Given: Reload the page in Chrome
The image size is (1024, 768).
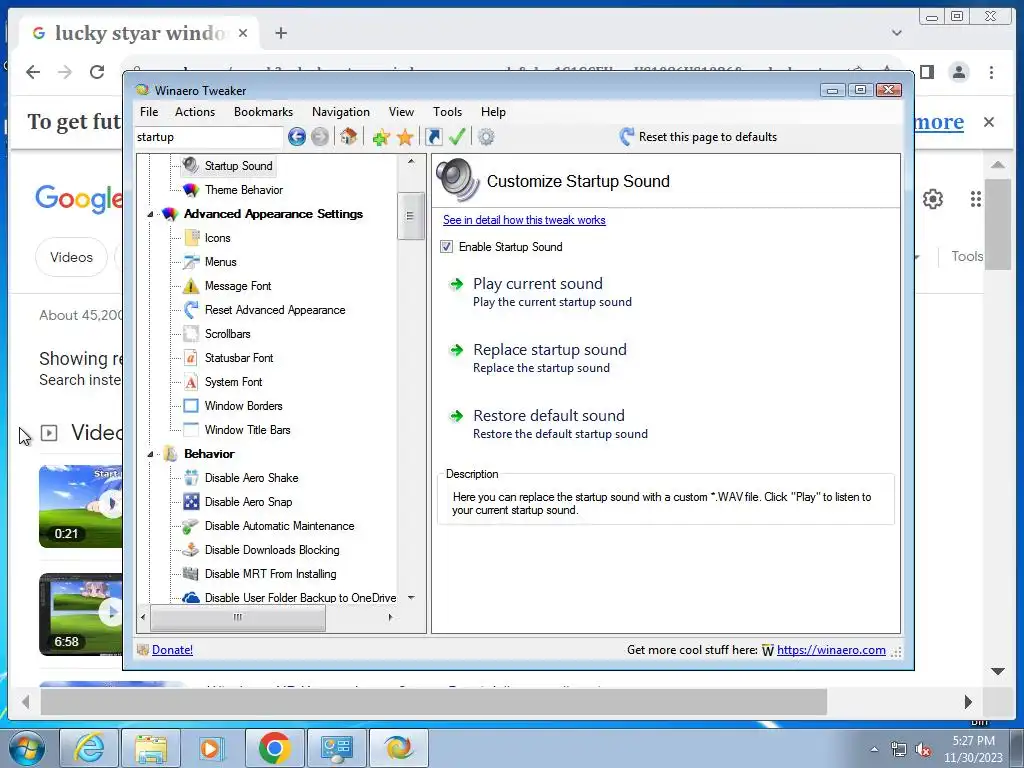Looking at the screenshot, I should click(97, 72).
